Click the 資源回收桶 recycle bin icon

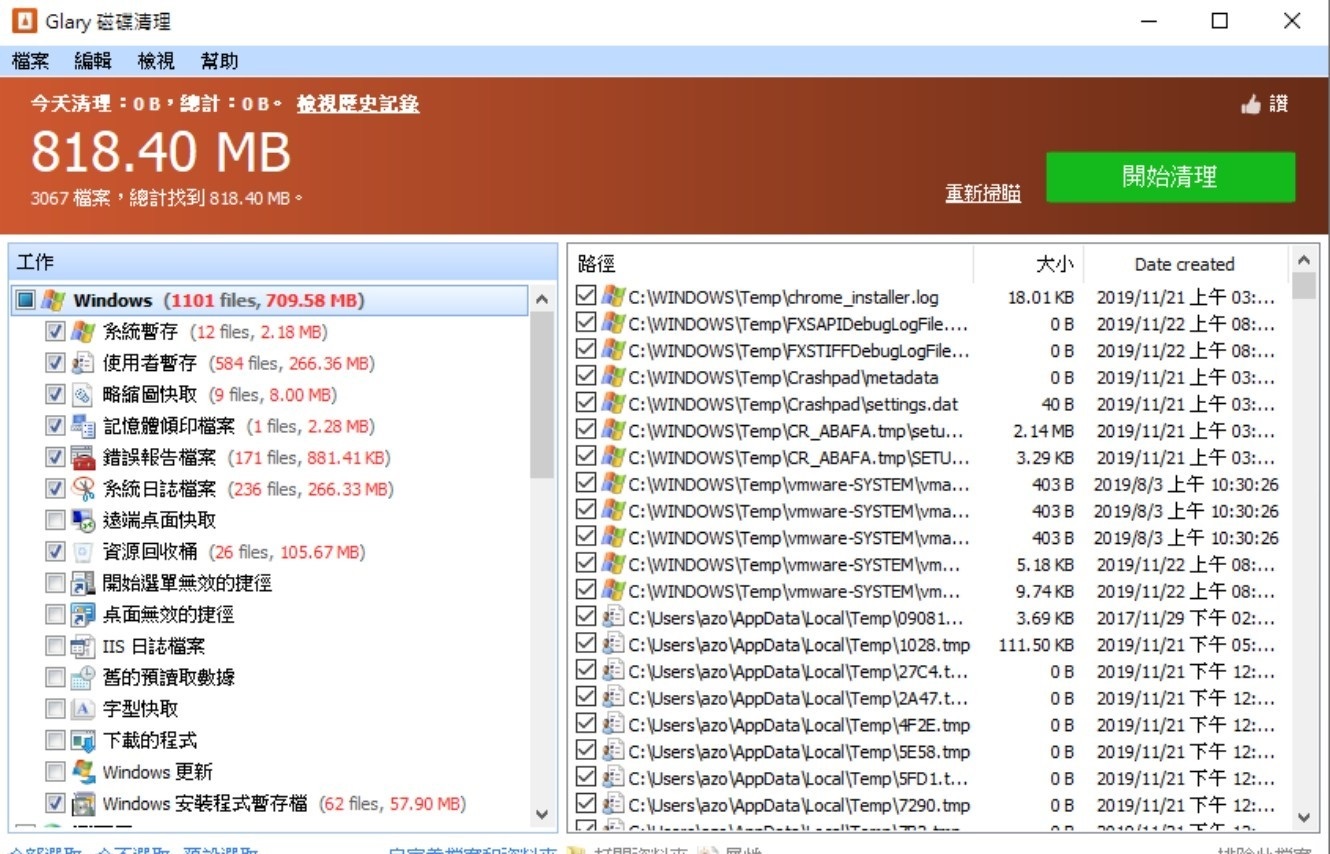coord(83,552)
